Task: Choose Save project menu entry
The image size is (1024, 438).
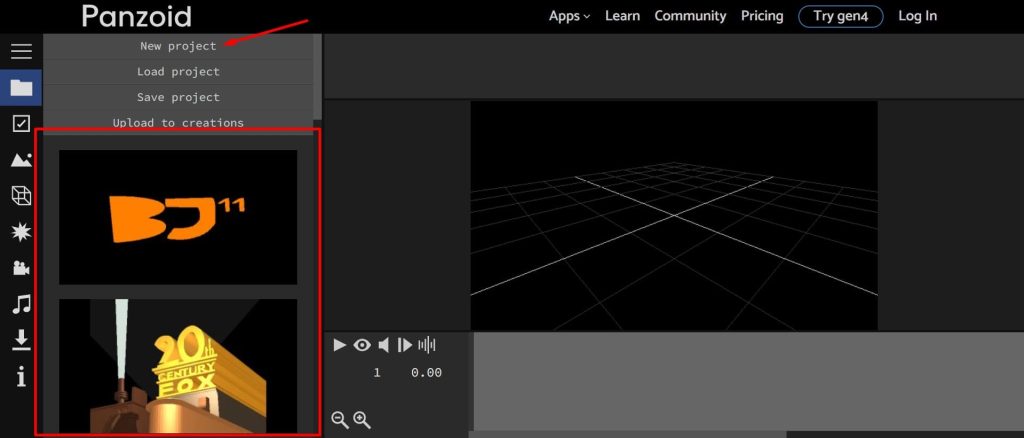Action: [178, 97]
